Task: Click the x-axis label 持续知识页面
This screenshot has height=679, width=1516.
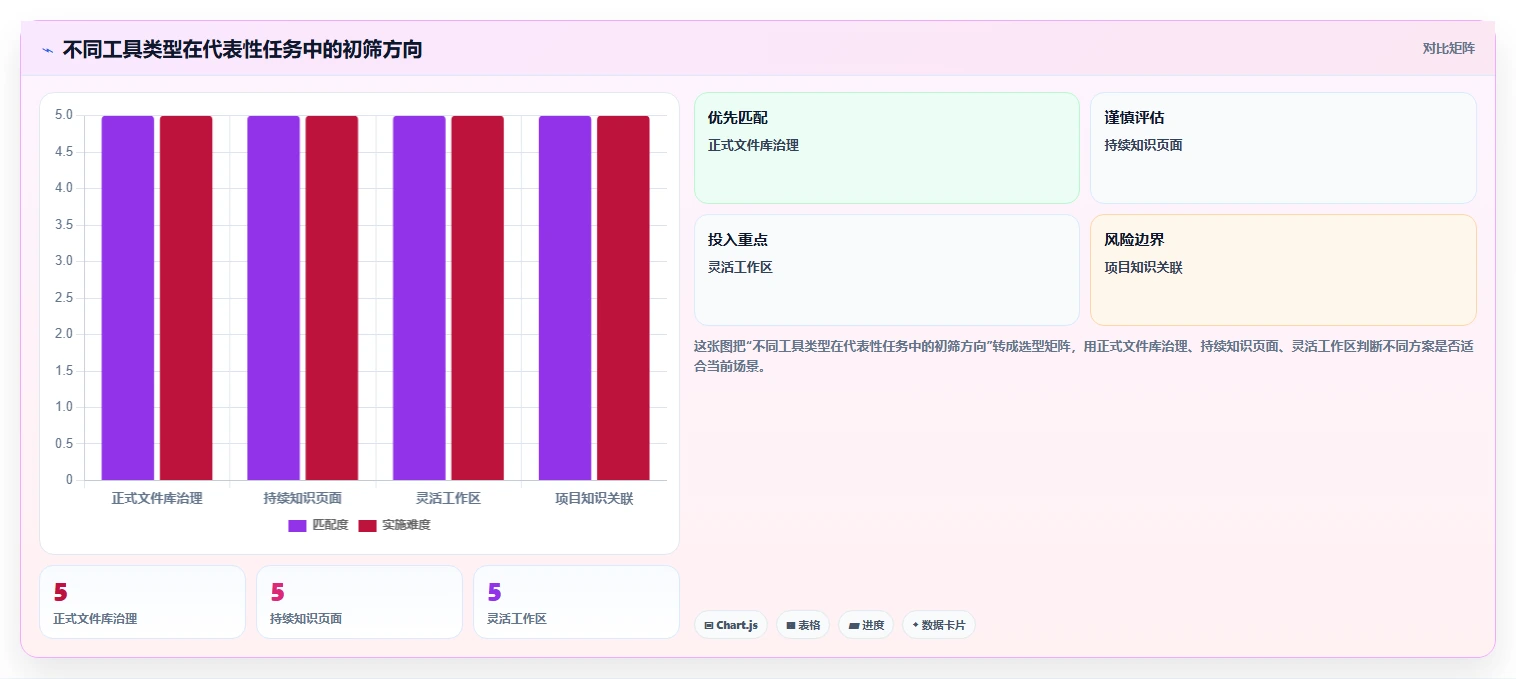Action: click(303, 498)
